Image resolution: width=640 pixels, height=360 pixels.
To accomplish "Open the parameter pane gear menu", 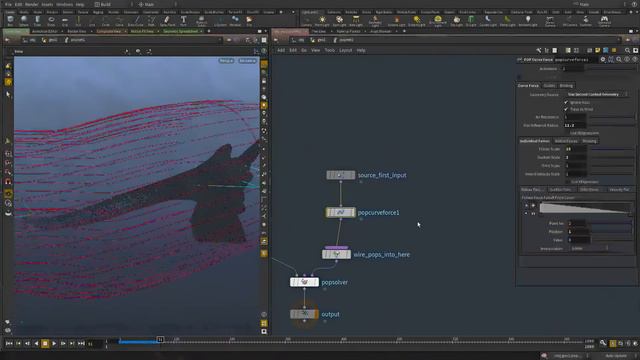I will coord(603,60).
